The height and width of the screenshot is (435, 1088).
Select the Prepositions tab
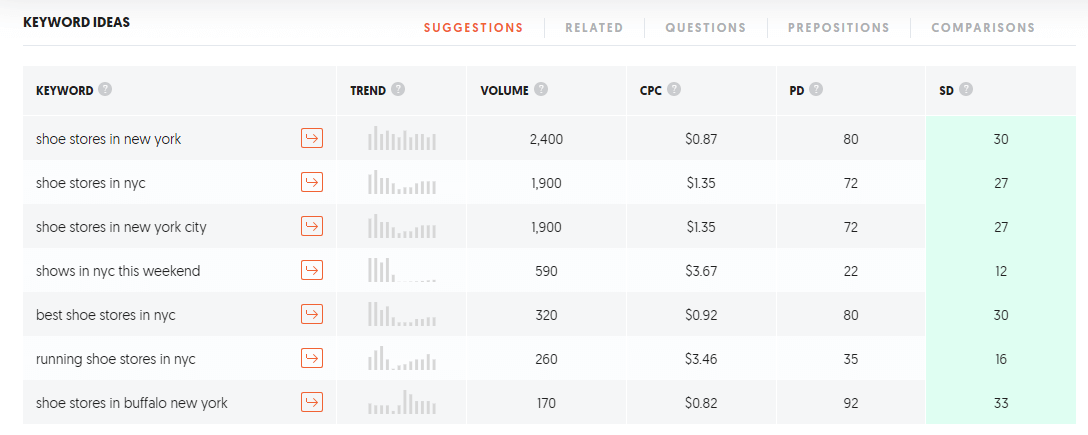[838, 28]
